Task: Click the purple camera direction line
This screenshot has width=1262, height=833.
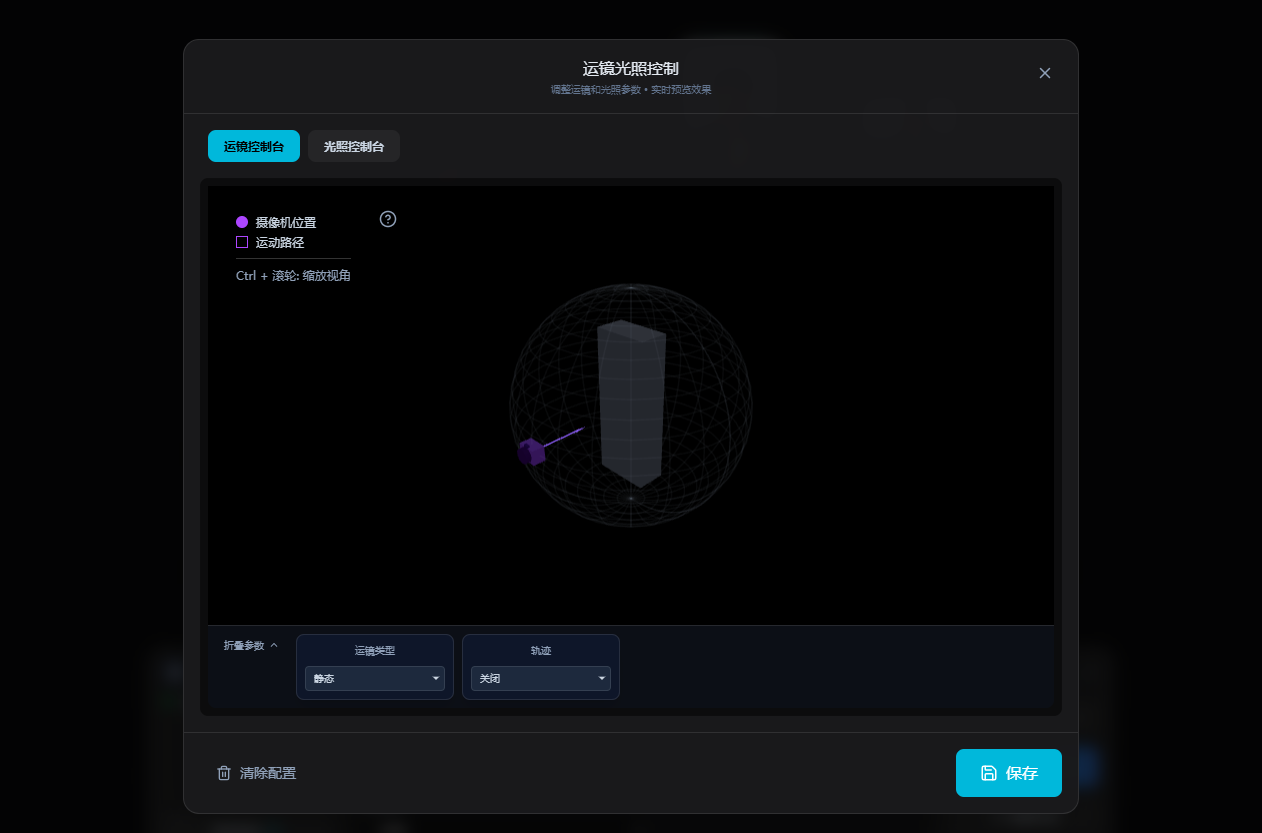Action: tap(564, 437)
